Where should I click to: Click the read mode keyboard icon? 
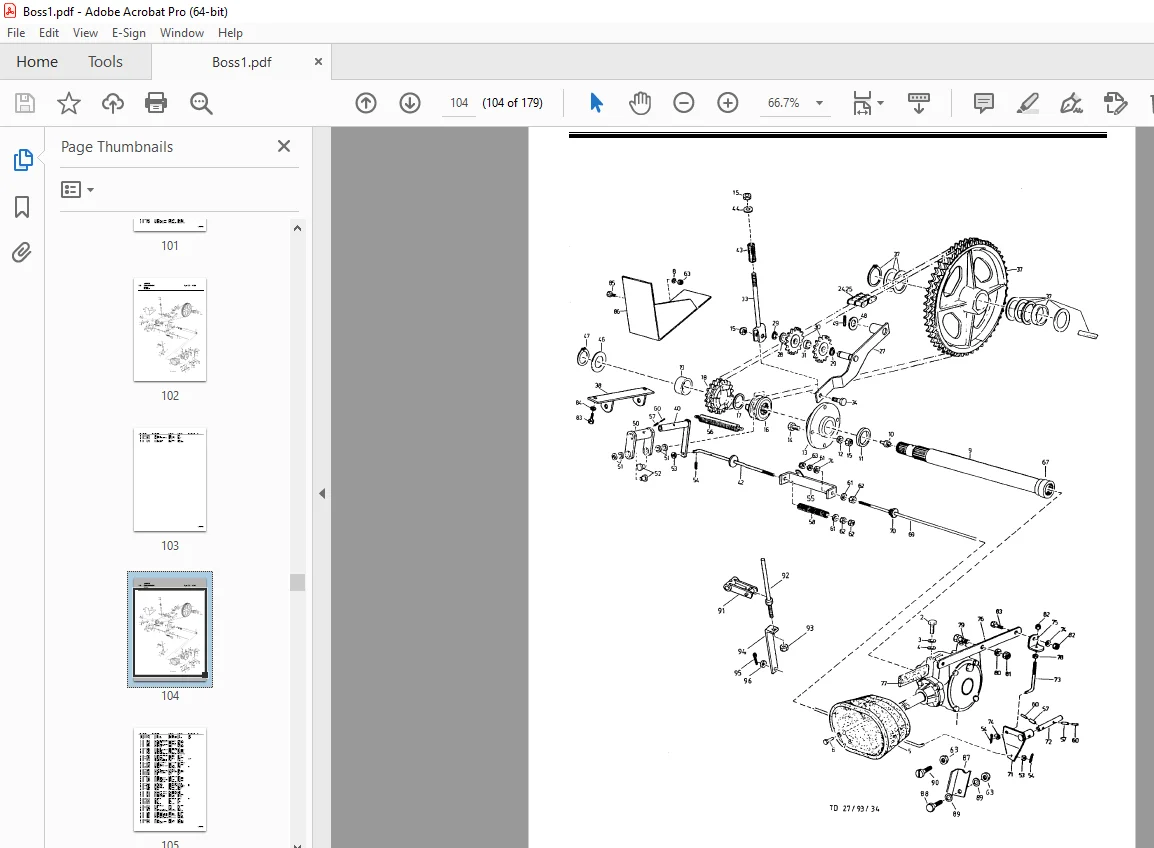pyautogui.click(x=918, y=103)
